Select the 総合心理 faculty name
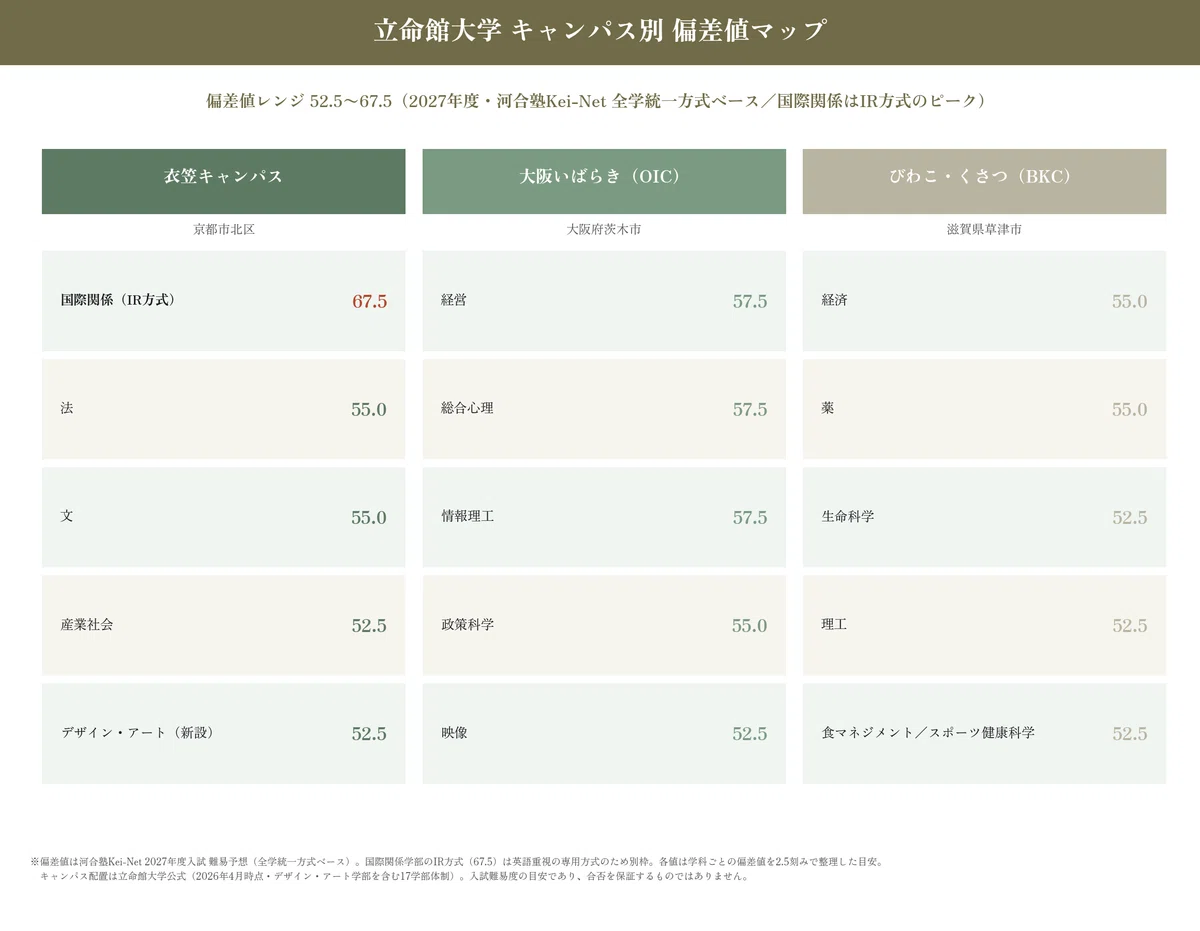1200x931 pixels. 467,408
